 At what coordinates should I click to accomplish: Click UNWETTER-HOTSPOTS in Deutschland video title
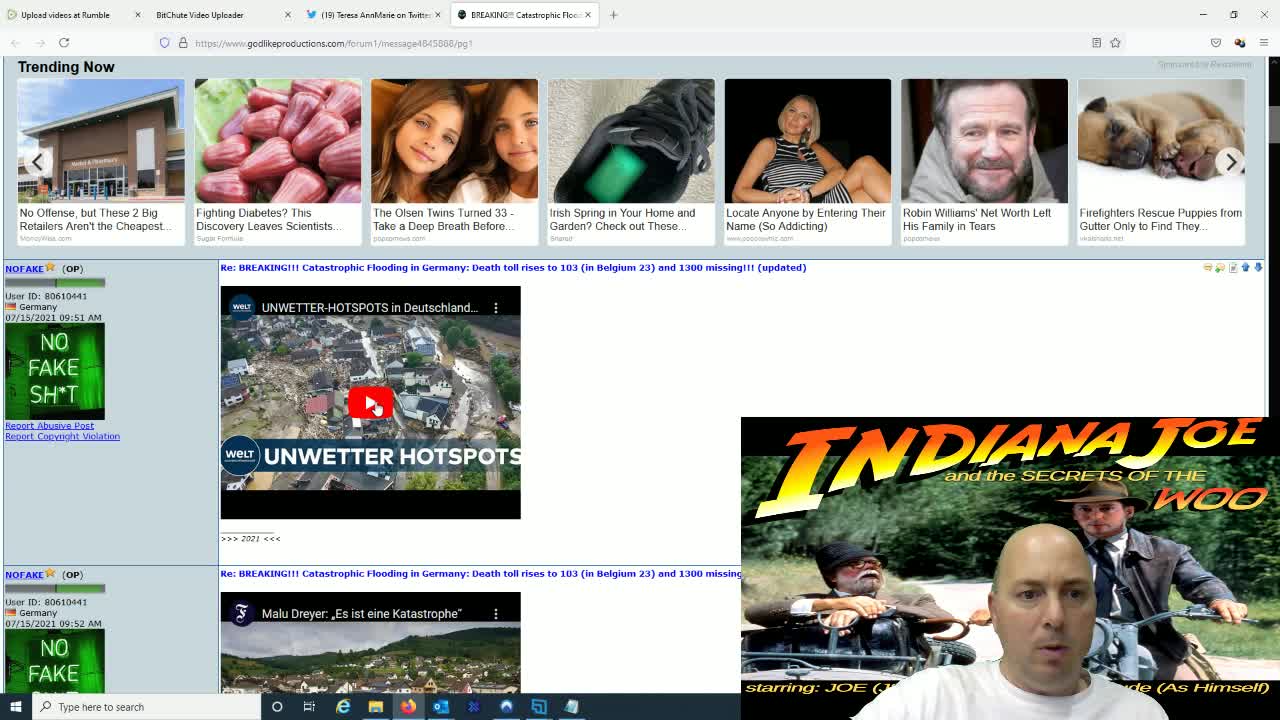click(370, 308)
